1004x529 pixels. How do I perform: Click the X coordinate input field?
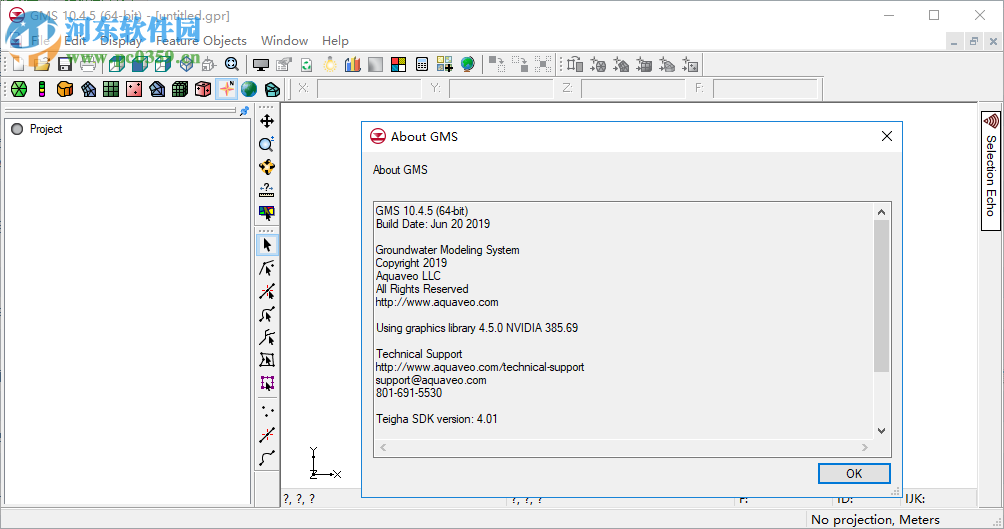point(368,89)
